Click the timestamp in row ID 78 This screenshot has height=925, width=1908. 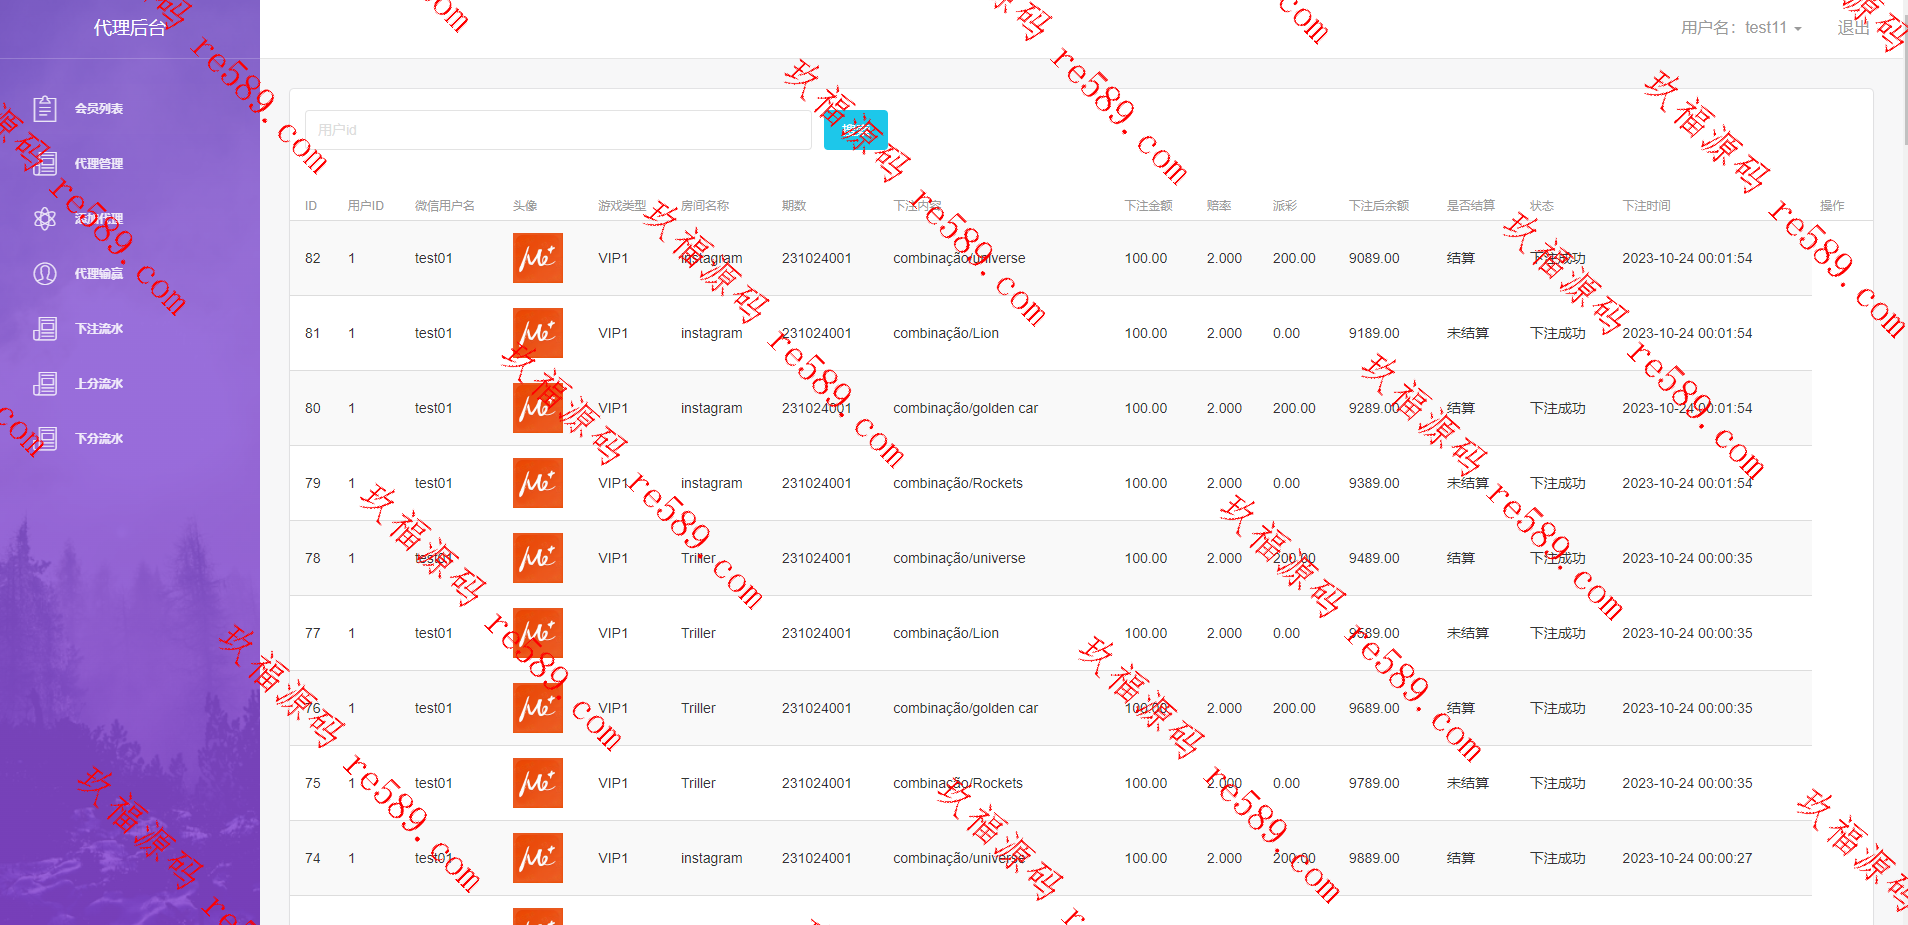click(x=1687, y=558)
